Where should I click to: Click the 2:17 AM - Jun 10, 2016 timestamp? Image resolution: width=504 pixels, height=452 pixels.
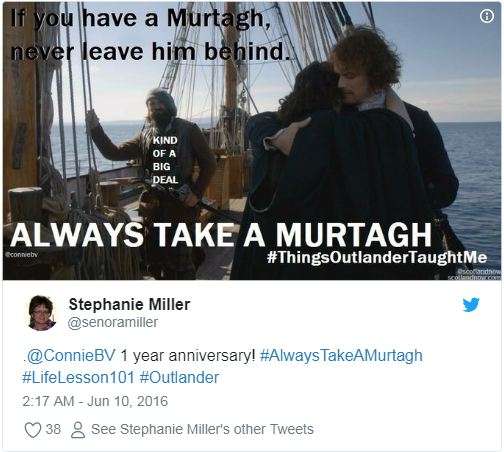[95, 401]
